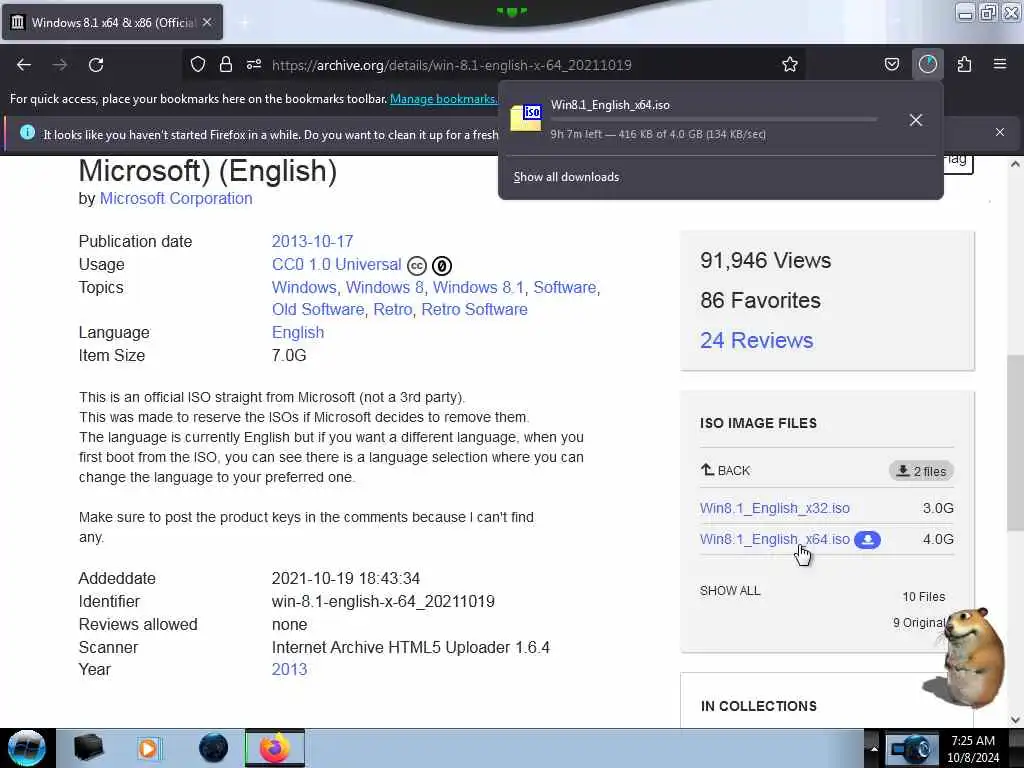This screenshot has width=1024, height=768.
Task: Select the Windows 8.1 x64 & x86 tab
Action: click(x=112, y=22)
